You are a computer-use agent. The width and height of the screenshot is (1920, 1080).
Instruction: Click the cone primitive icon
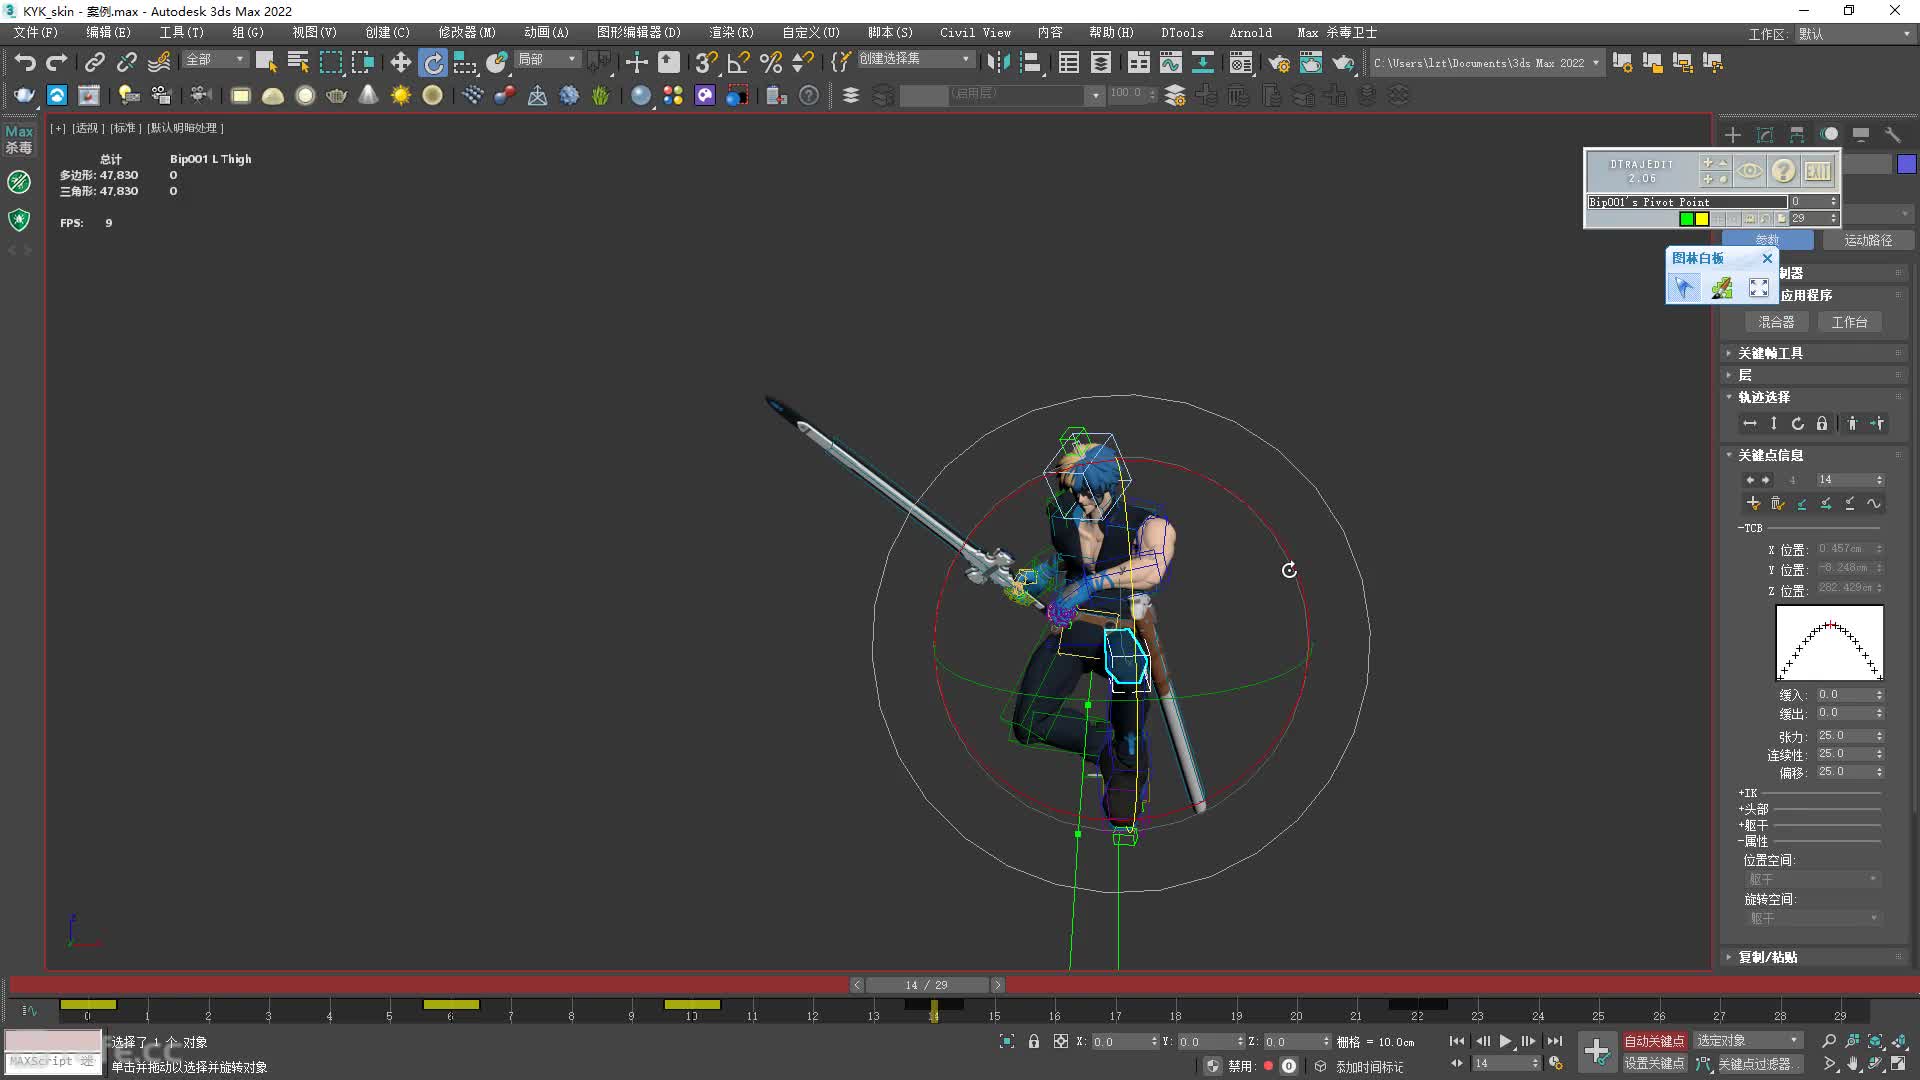[368, 95]
